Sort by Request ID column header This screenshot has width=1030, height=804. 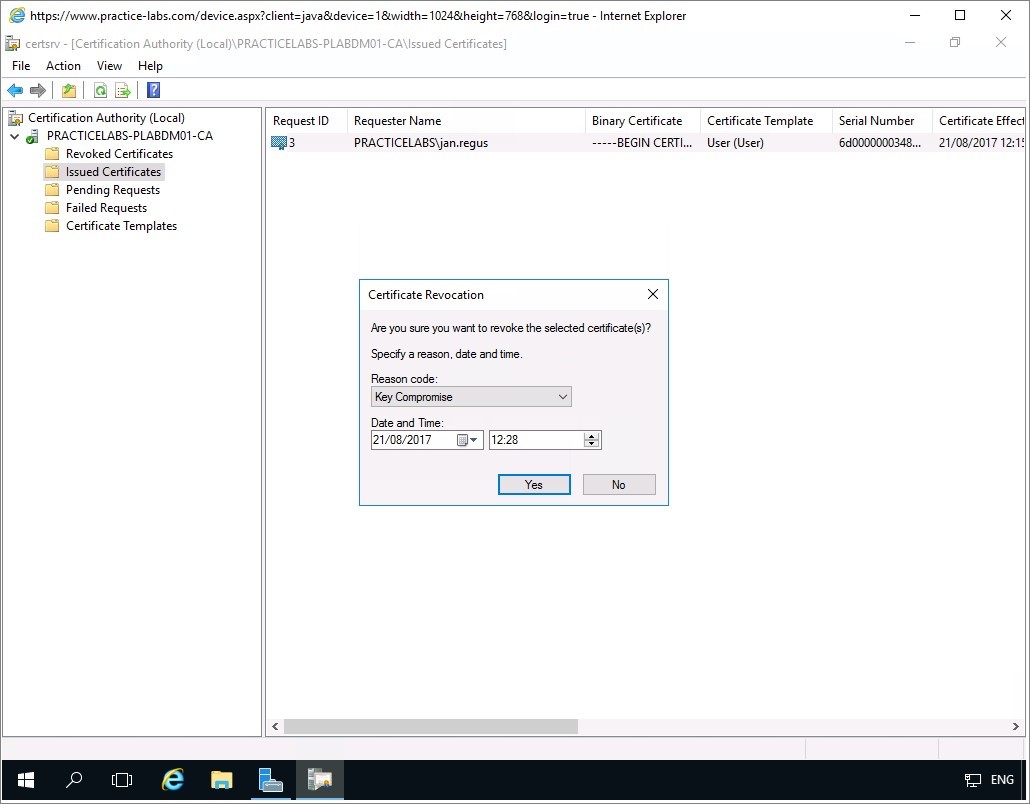[x=307, y=121]
